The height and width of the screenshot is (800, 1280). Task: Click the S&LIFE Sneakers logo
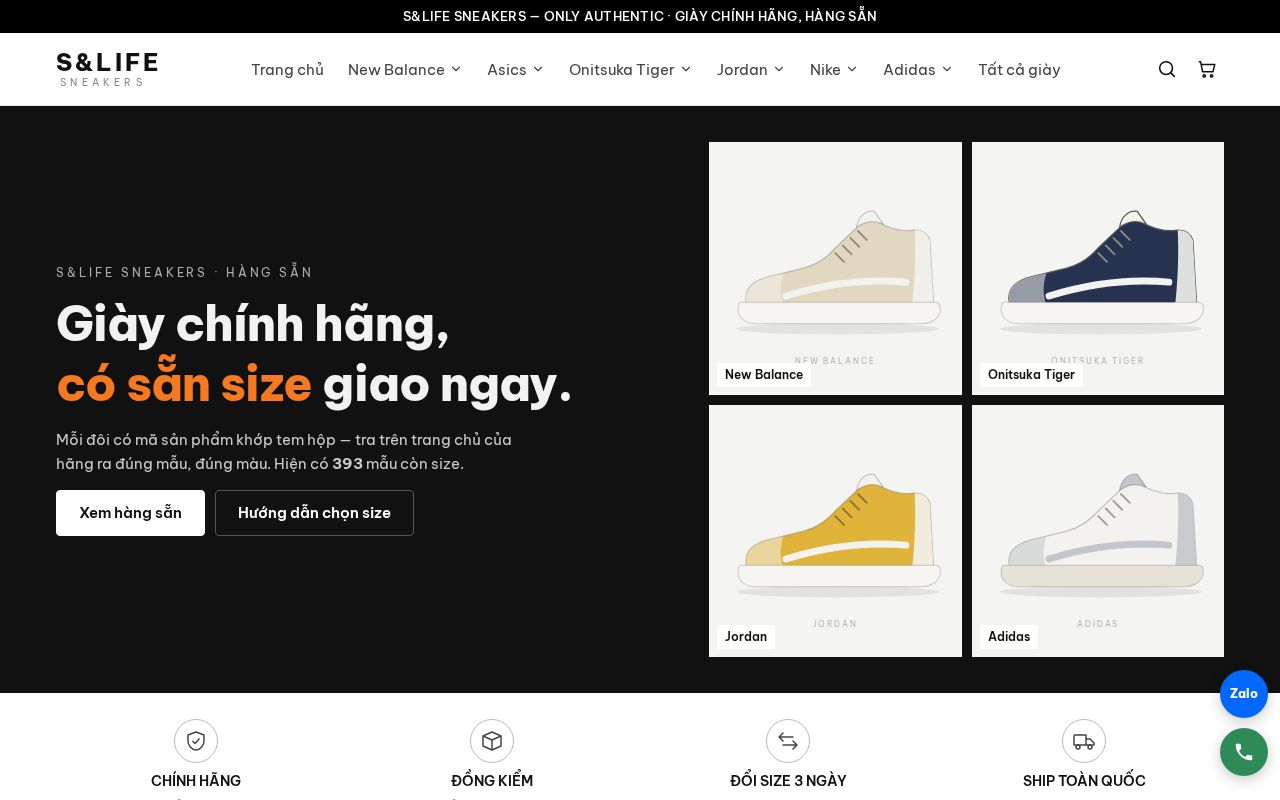[x=107, y=69]
